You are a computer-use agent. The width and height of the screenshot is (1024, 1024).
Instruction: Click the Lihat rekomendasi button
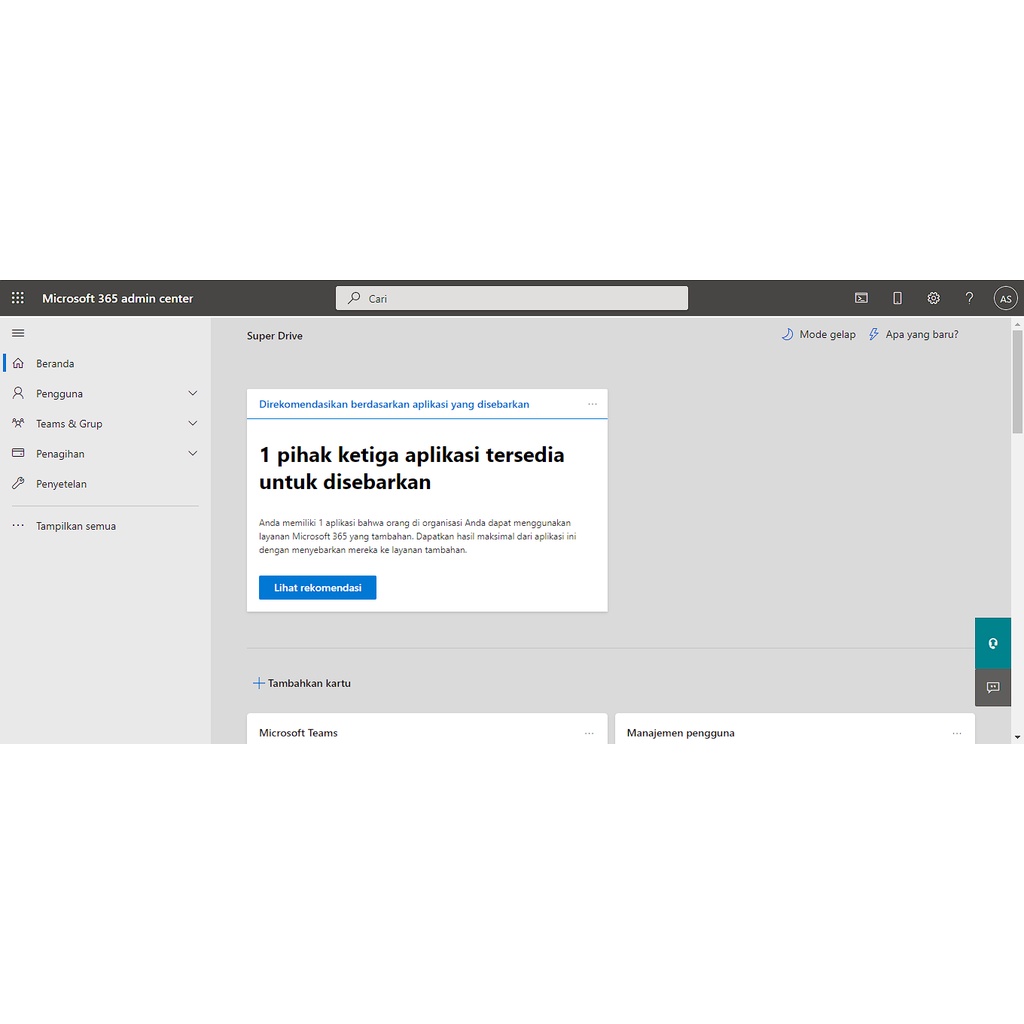point(317,587)
